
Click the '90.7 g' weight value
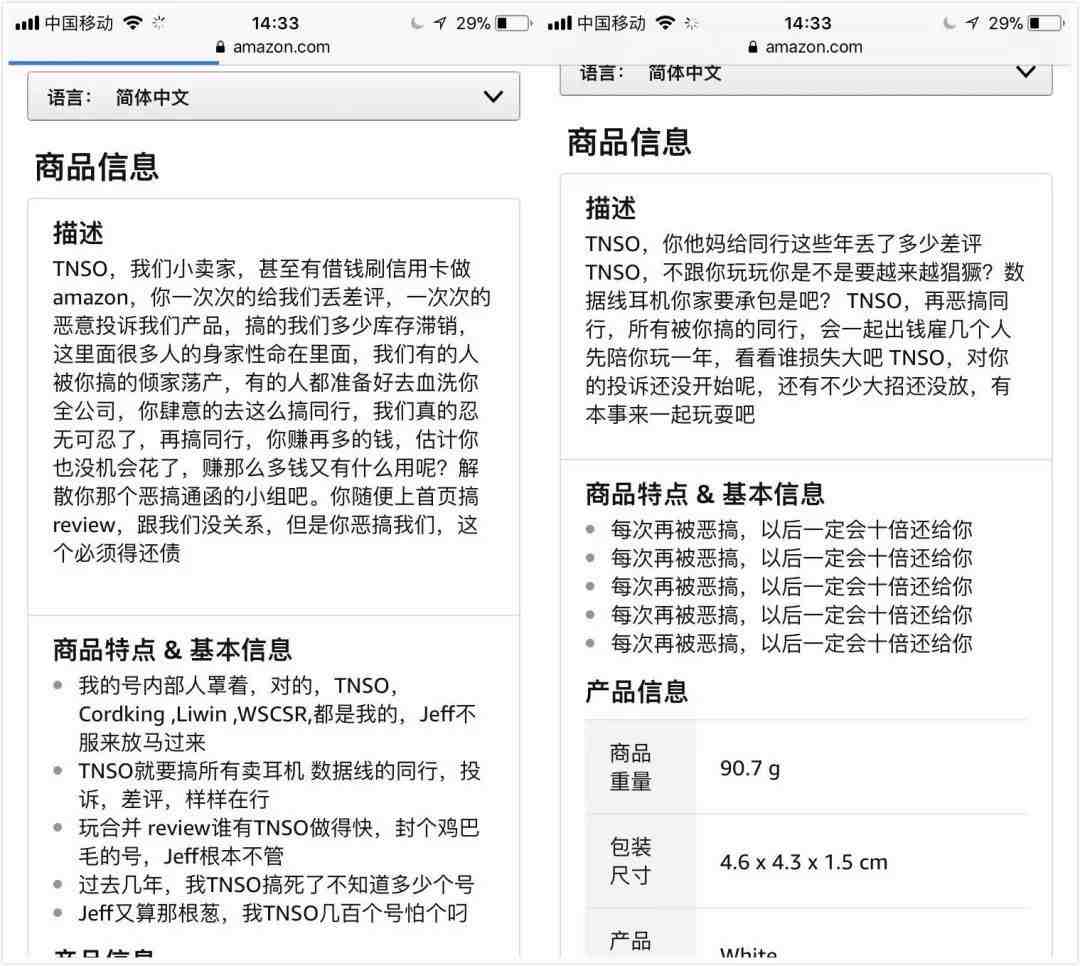click(x=750, y=768)
